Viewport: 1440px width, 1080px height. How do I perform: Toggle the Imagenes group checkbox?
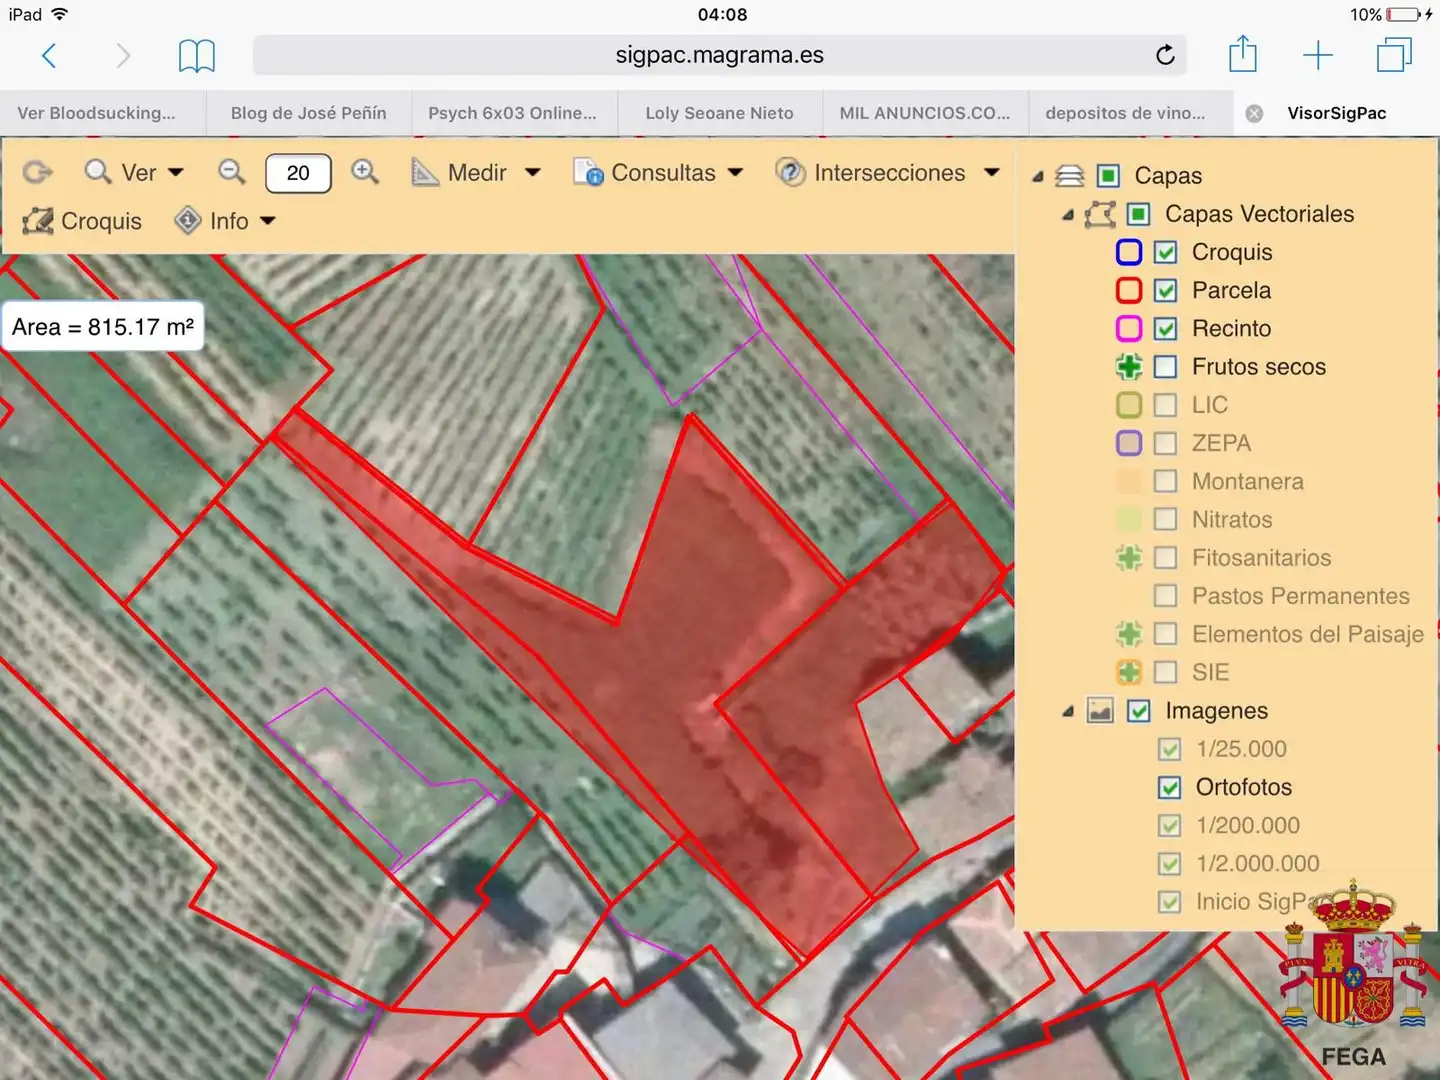(1139, 711)
